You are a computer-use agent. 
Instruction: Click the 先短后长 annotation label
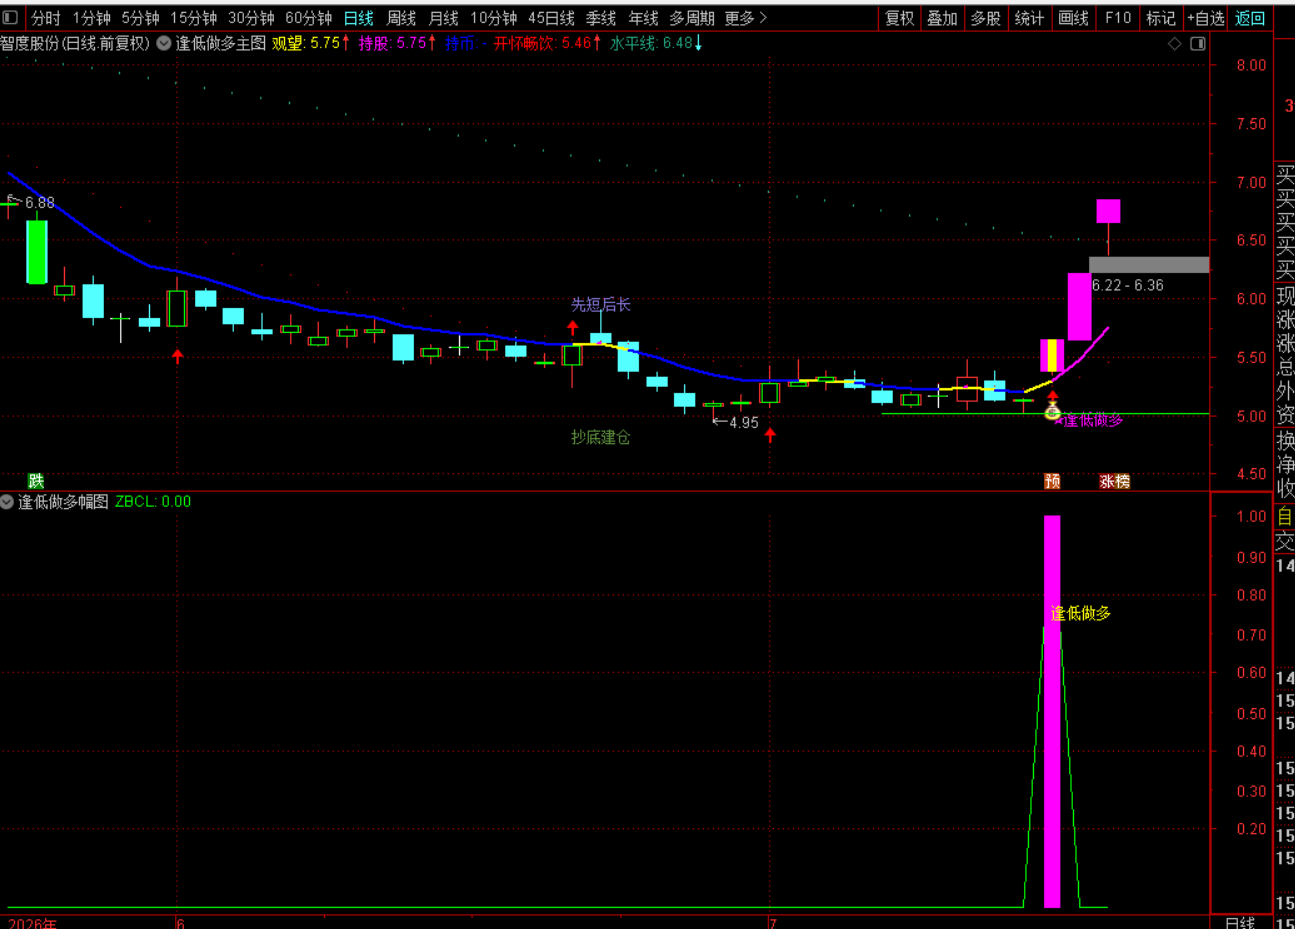coord(601,304)
